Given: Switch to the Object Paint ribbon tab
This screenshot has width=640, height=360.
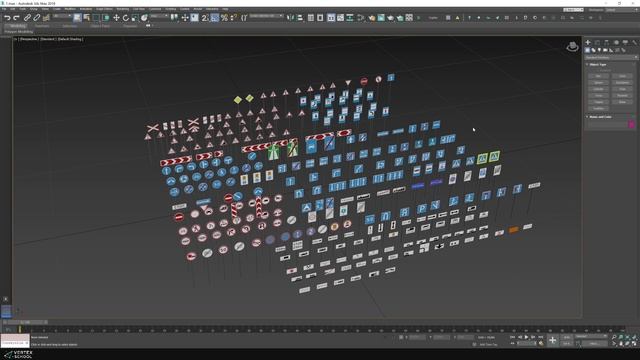Looking at the screenshot, I should pyautogui.click(x=100, y=26).
